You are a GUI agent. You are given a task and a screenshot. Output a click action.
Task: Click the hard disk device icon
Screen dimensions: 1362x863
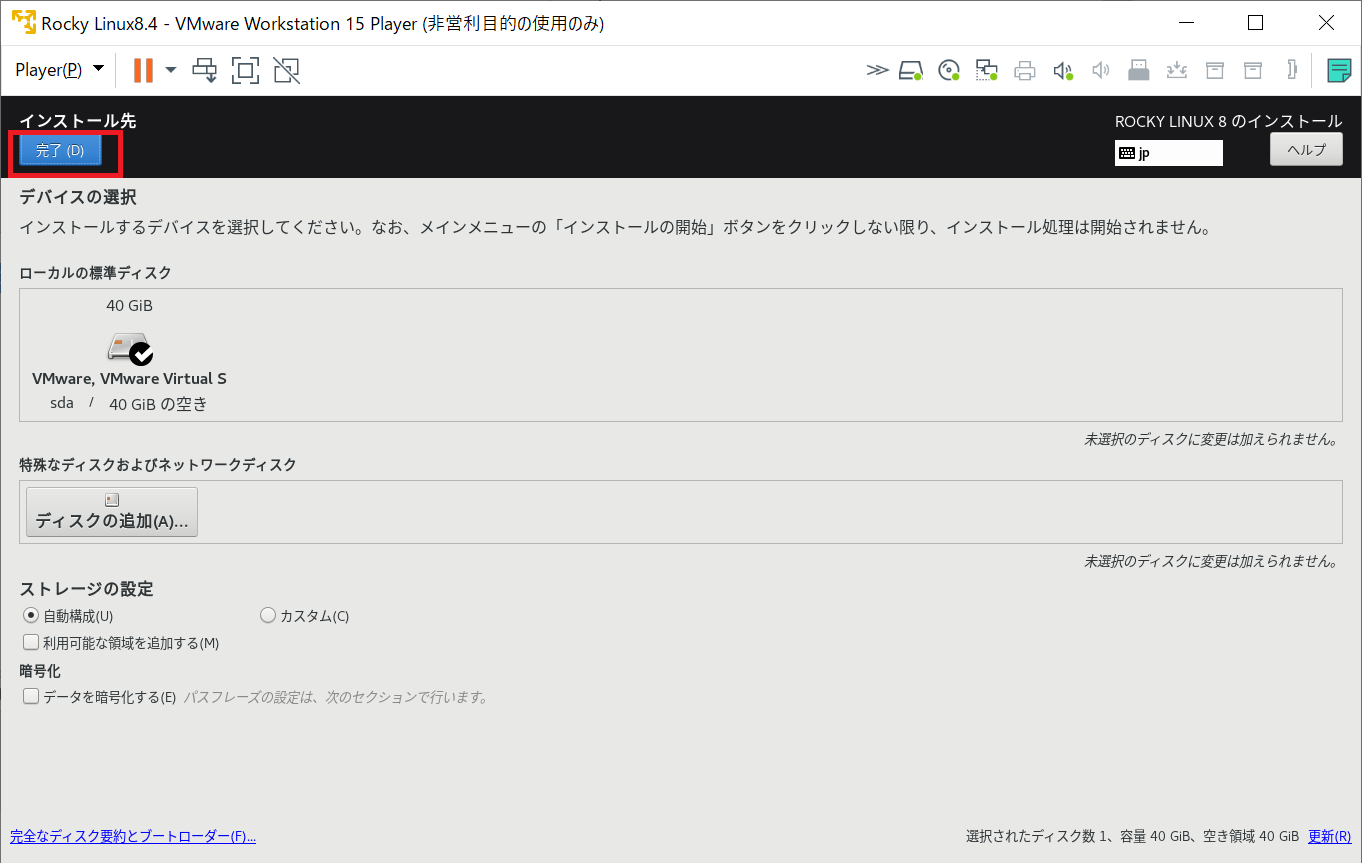pos(910,70)
